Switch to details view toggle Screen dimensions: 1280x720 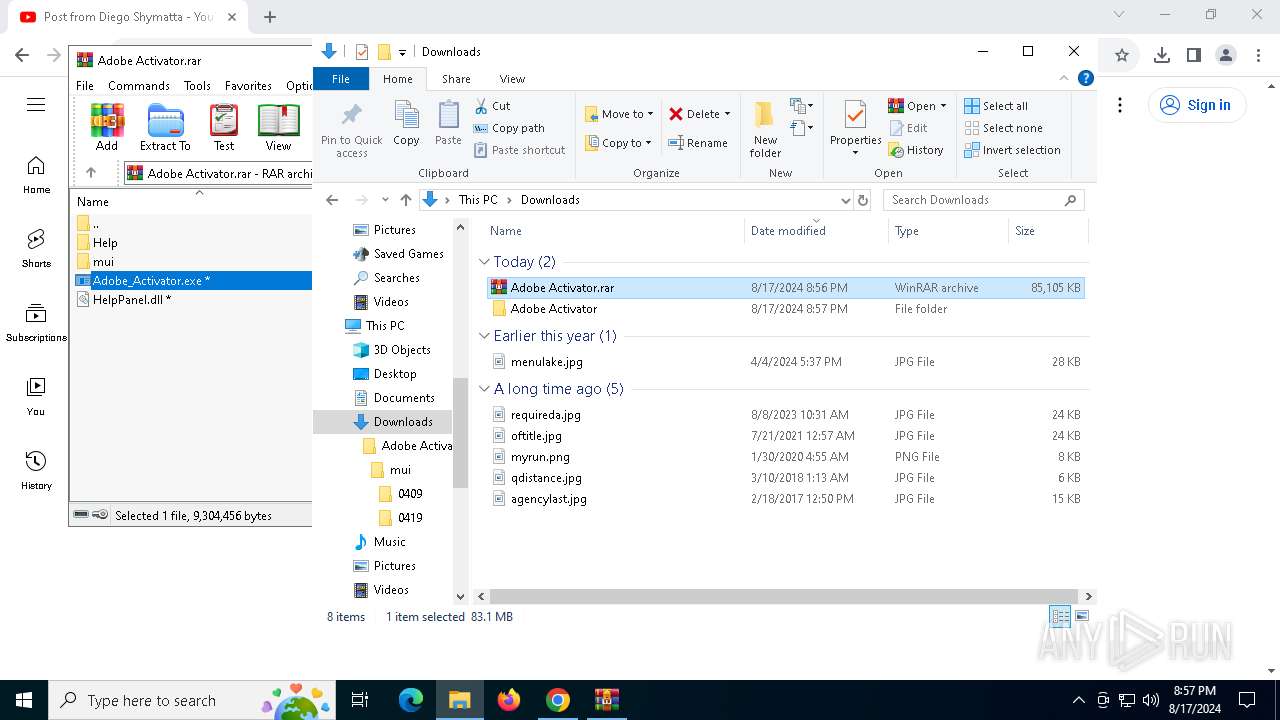point(1060,617)
